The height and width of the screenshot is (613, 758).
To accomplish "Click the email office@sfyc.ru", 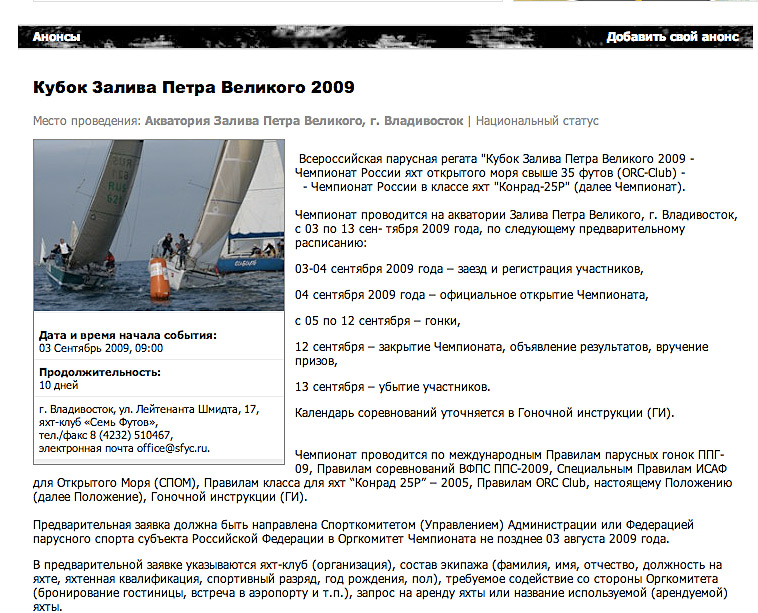I will (173, 448).
